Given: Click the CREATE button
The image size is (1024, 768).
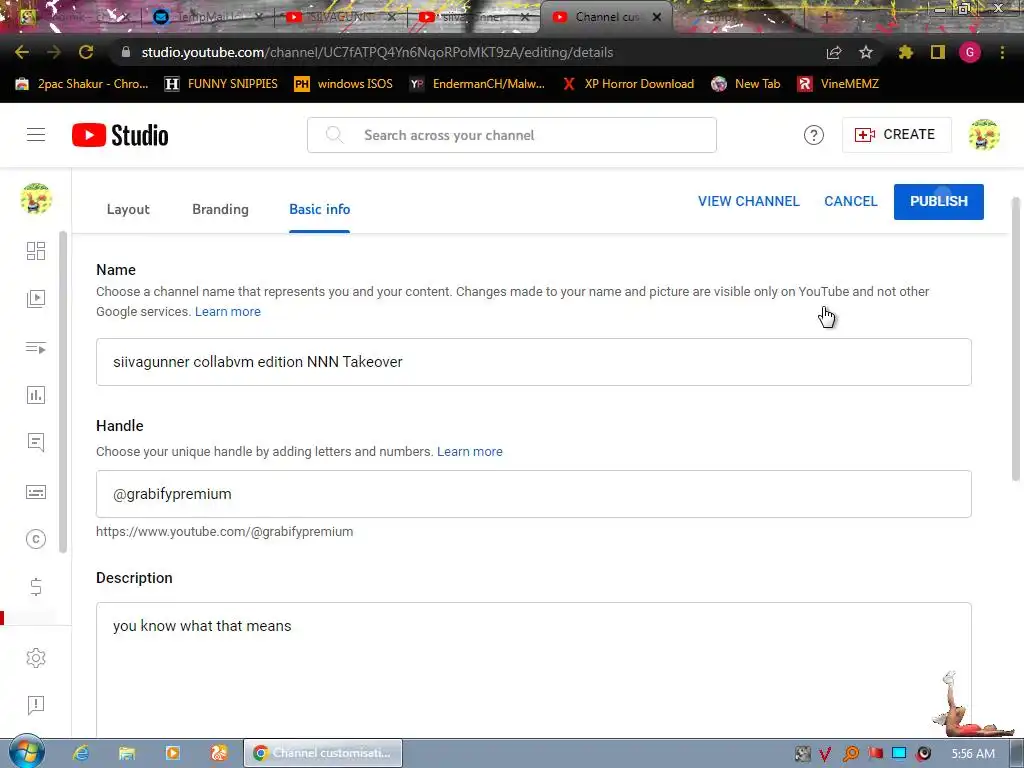Looking at the screenshot, I should pyautogui.click(x=897, y=135).
